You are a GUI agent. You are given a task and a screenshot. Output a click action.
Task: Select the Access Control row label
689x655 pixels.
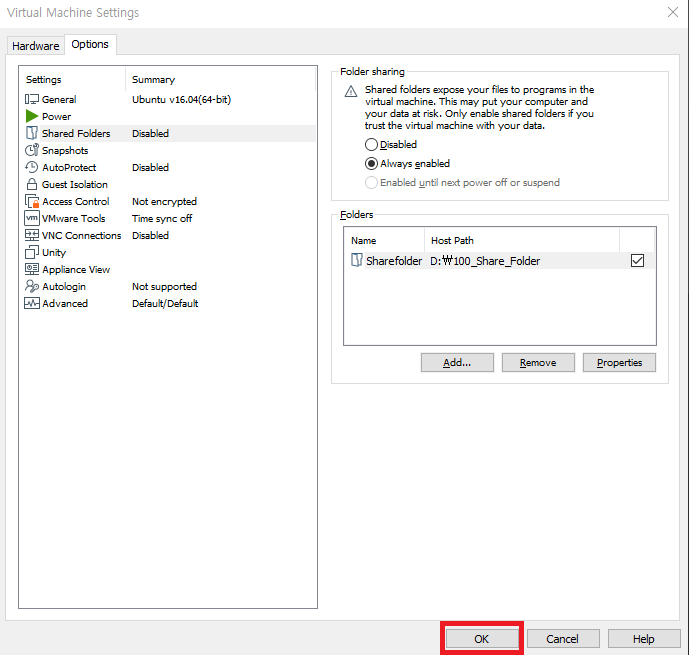[76, 202]
